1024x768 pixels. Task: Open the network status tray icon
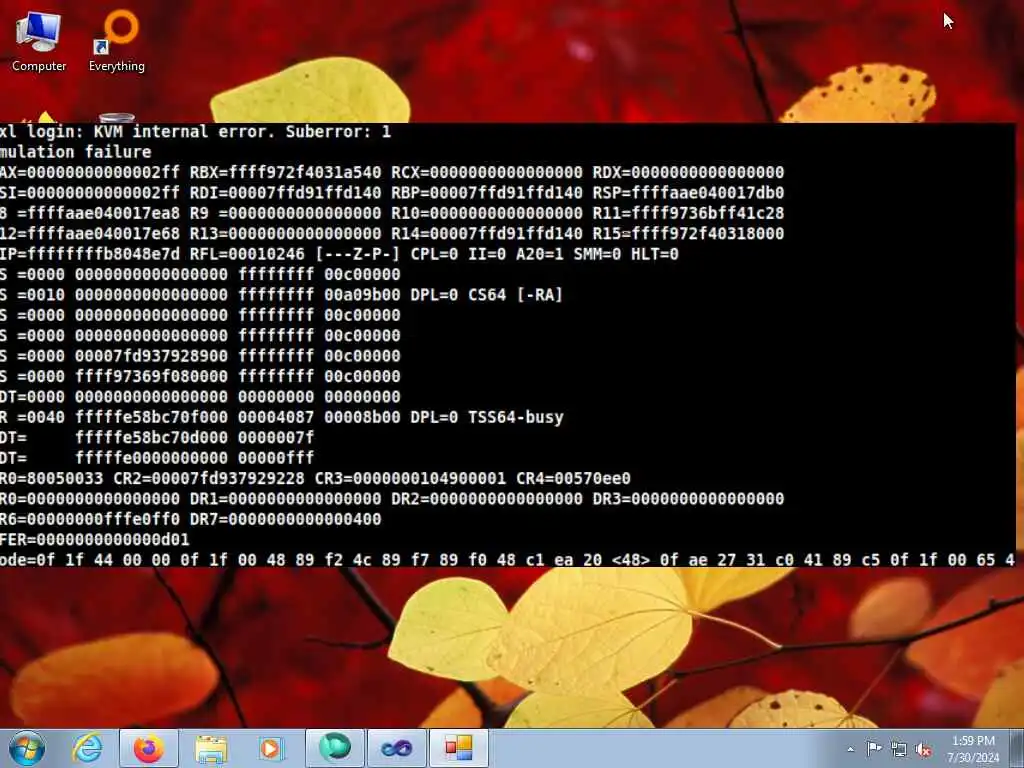[x=899, y=749]
